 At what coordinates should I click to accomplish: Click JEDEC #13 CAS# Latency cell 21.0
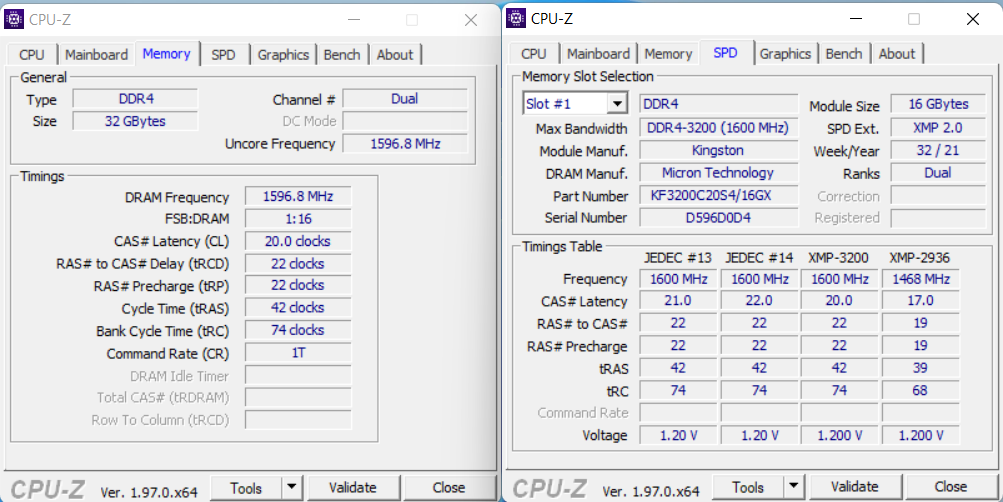(678, 301)
